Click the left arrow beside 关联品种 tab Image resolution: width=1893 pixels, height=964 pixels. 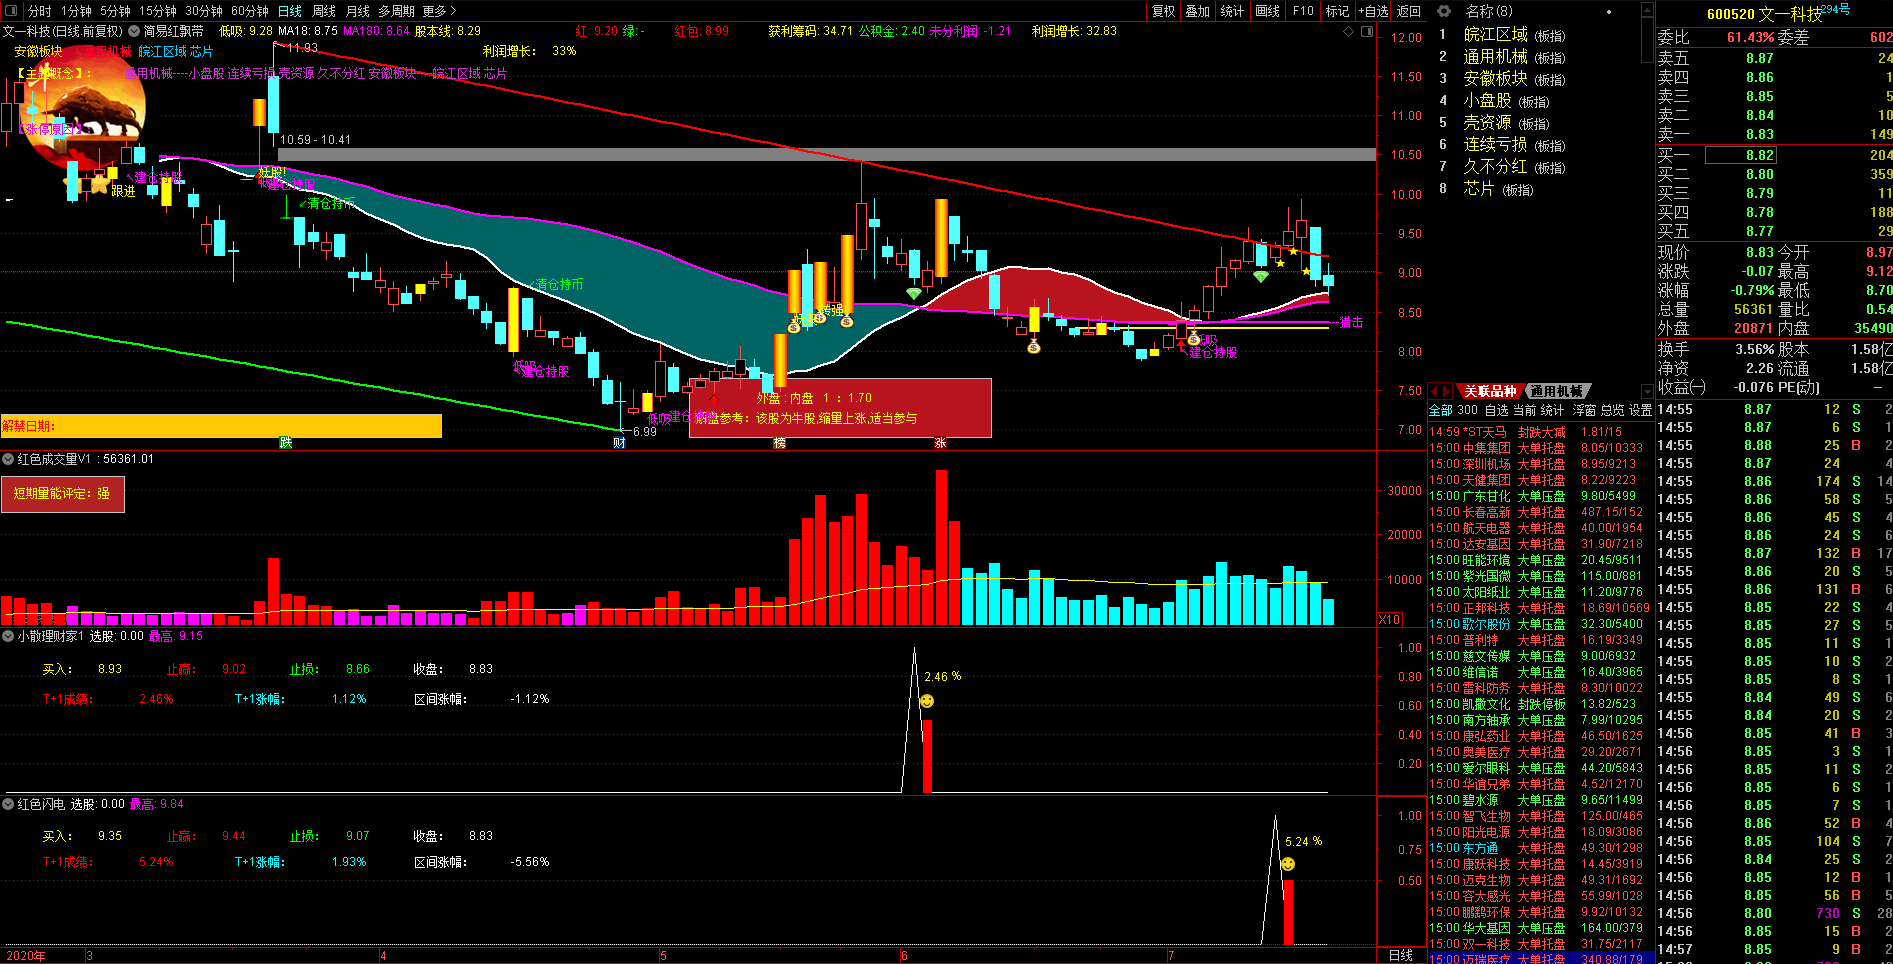click(1434, 391)
